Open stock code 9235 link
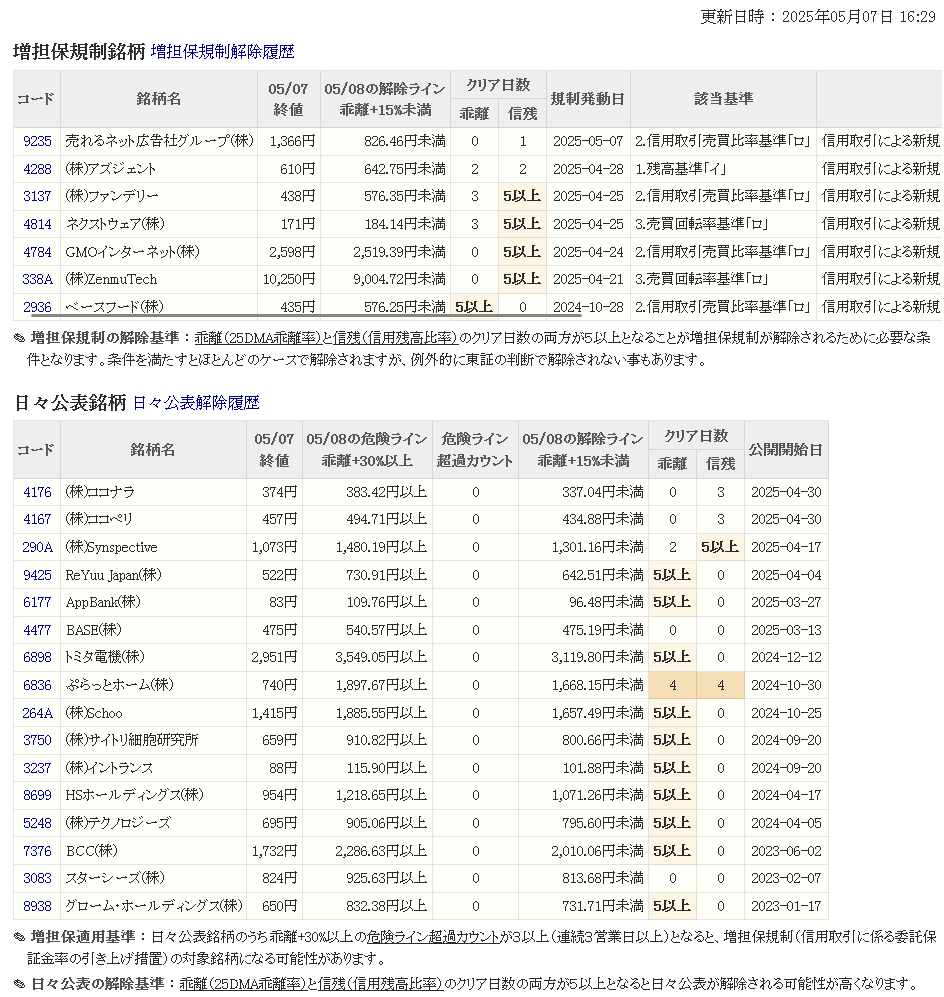944x997 pixels. click(37, 141)
